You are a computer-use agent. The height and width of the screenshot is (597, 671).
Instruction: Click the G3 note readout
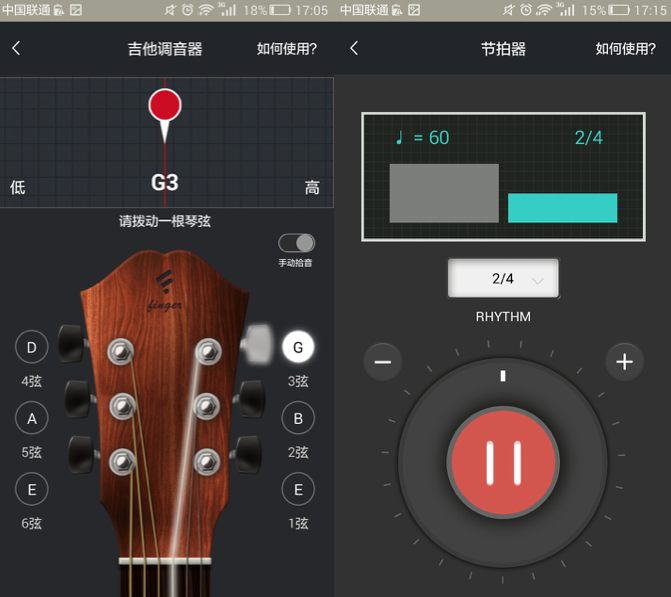click(165, 183)
